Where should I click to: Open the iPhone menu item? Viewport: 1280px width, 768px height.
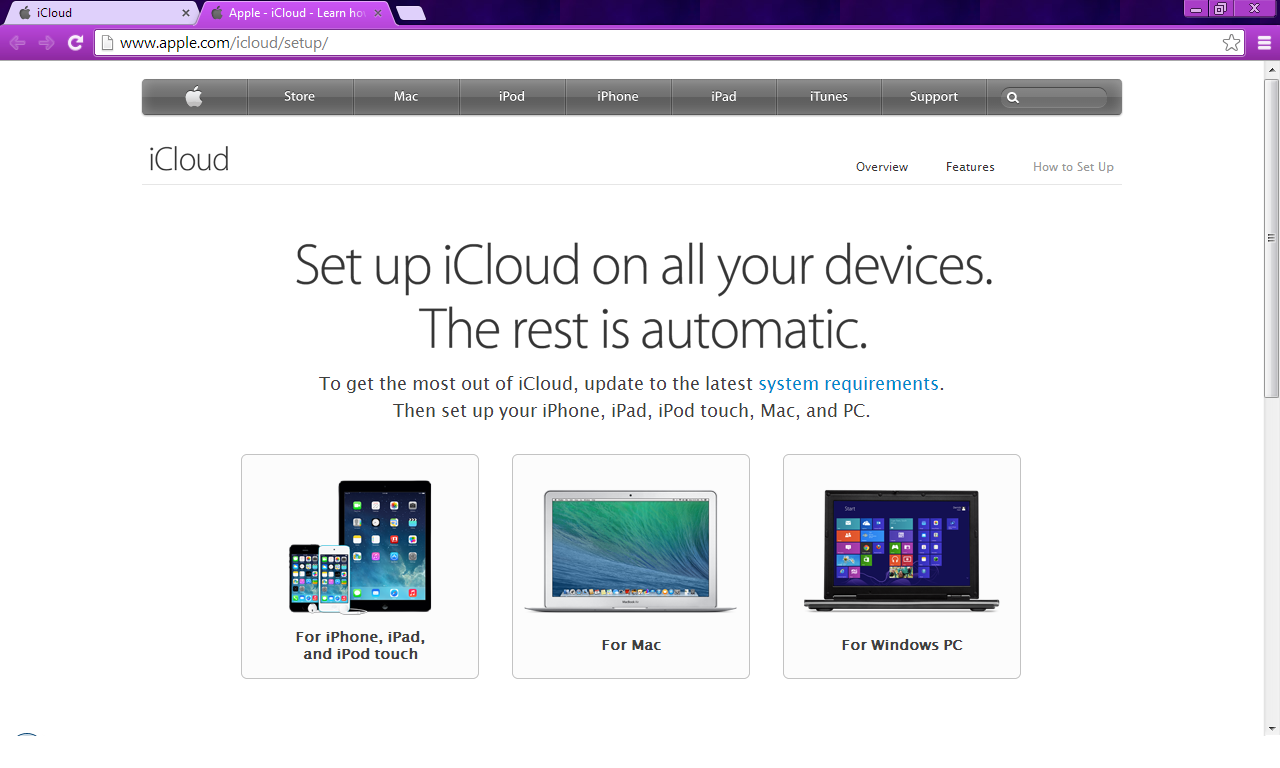[x=618, y=97]
